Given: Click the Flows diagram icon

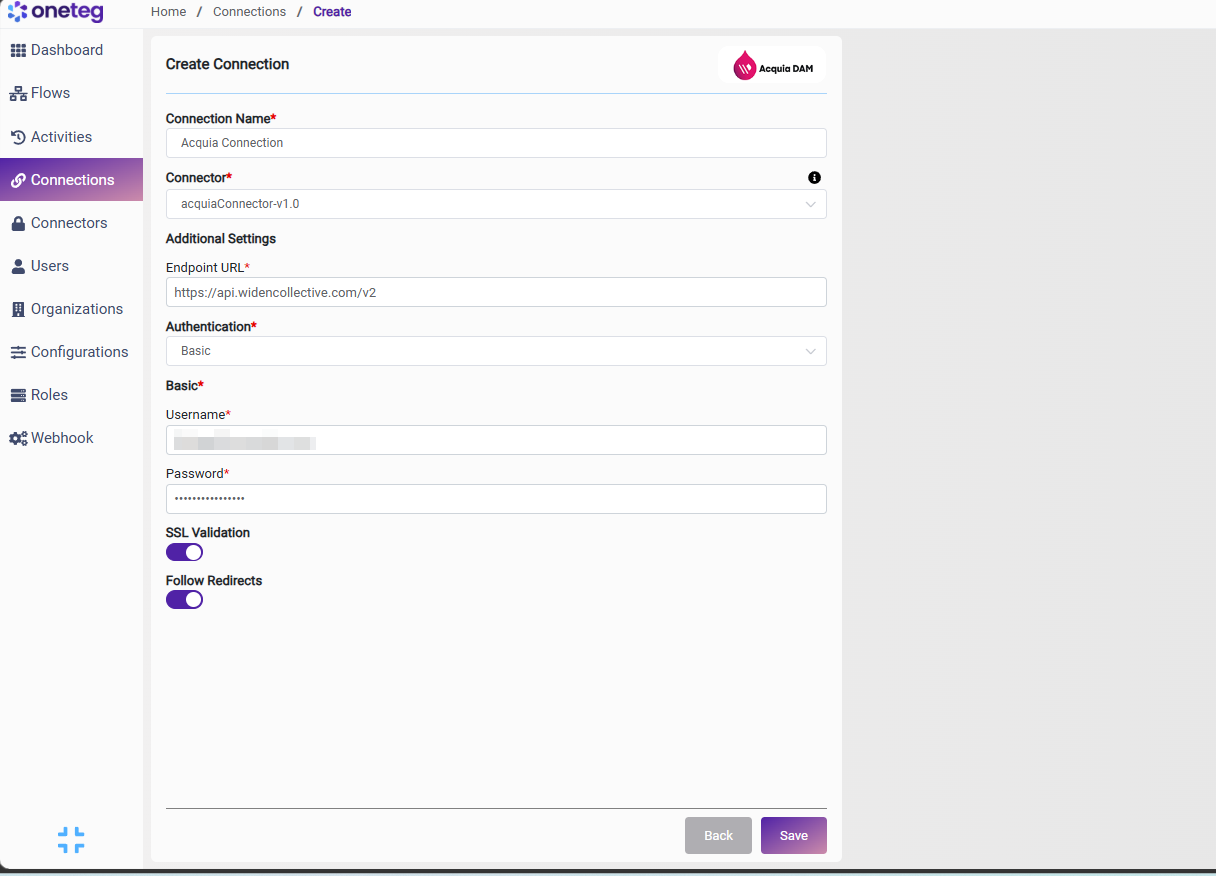Looking at the screenshot, I should 18,93.
